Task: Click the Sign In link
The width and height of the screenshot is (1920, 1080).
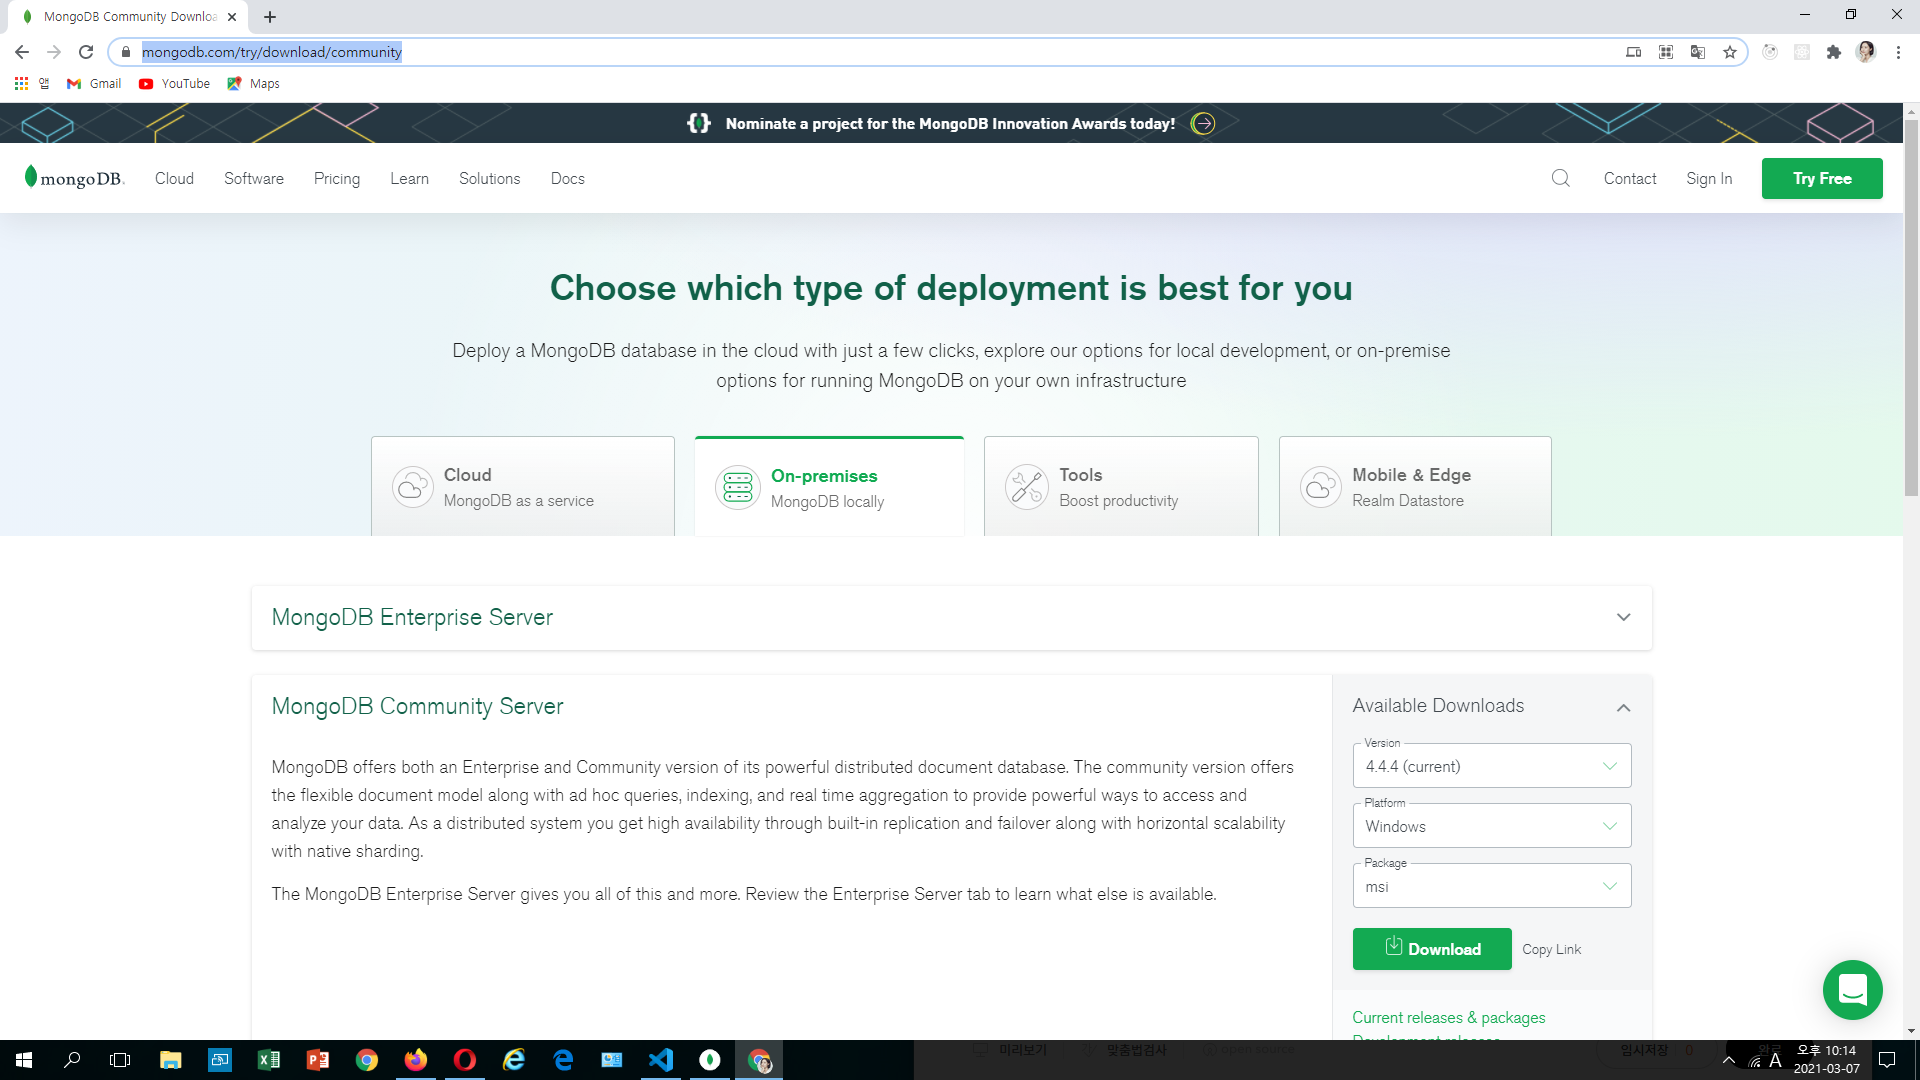Action: tap(1709, 178)
